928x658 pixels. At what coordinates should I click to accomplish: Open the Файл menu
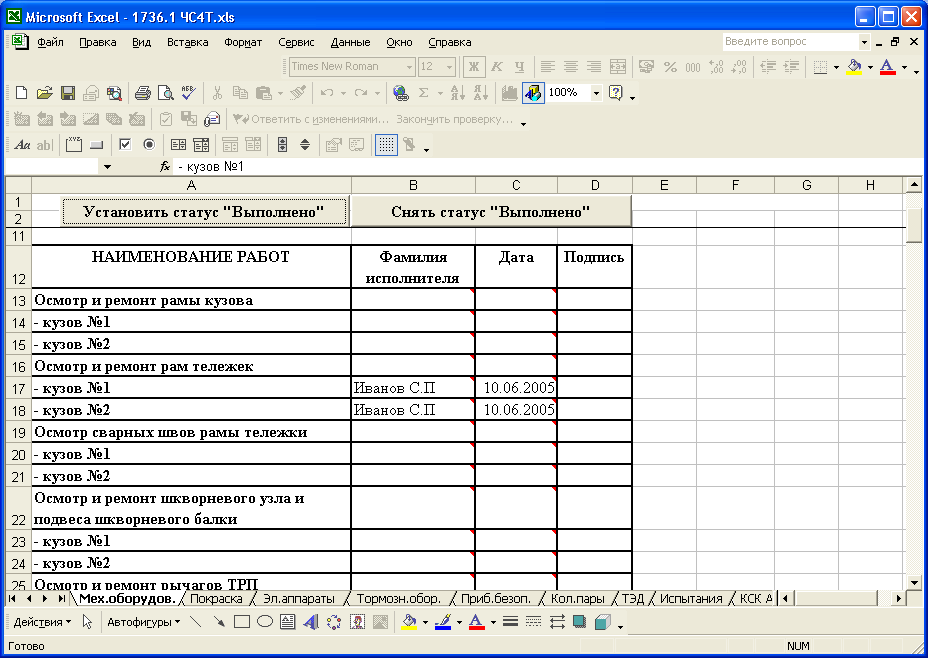tap(50, 42)
